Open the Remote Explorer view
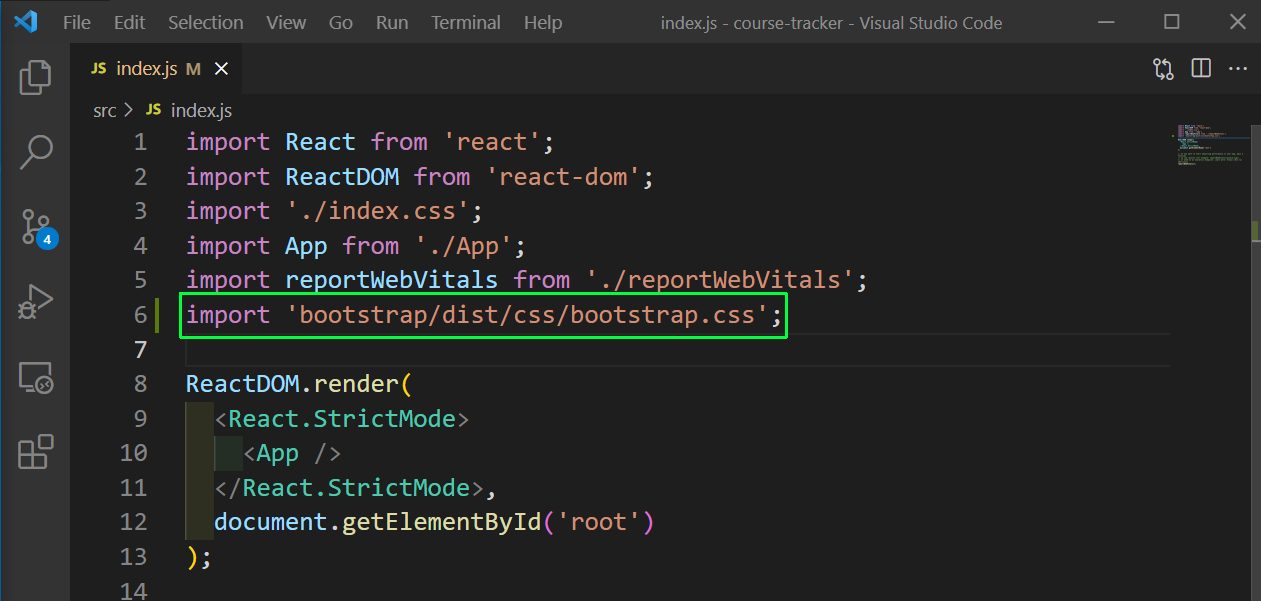The image size is (1261, 601). coord(35,377)
